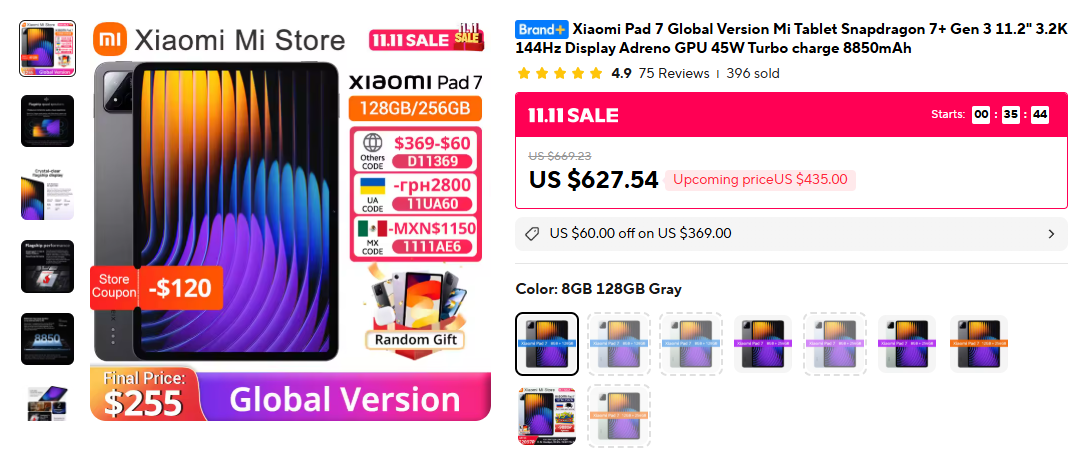This screenshot has width=1082, height=470.
Task: Show the 8850 battery thumbnail image
Action: coord(47,339)
